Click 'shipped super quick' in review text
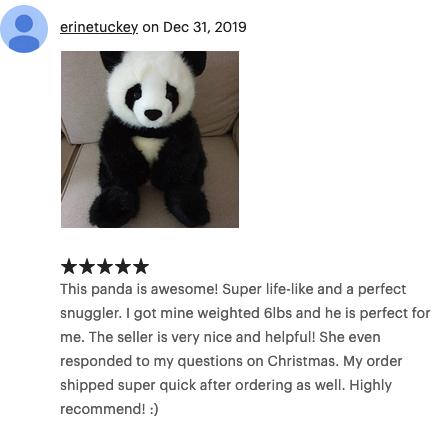This screenshot has height=430, width=437. coord(128,385)
